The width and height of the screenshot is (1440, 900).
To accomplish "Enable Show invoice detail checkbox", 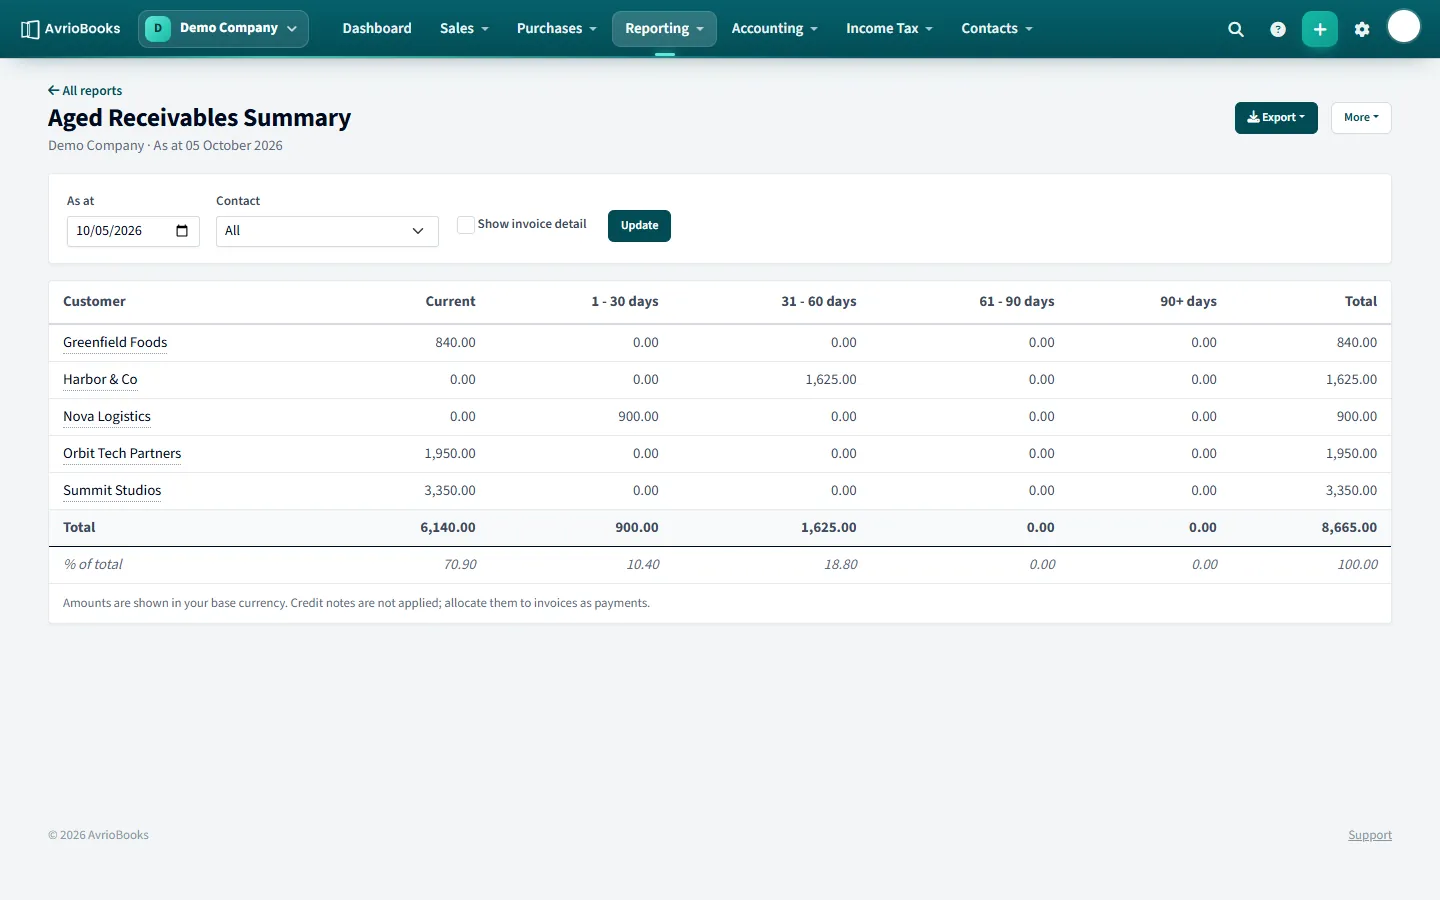I will [x=465, y=225].
